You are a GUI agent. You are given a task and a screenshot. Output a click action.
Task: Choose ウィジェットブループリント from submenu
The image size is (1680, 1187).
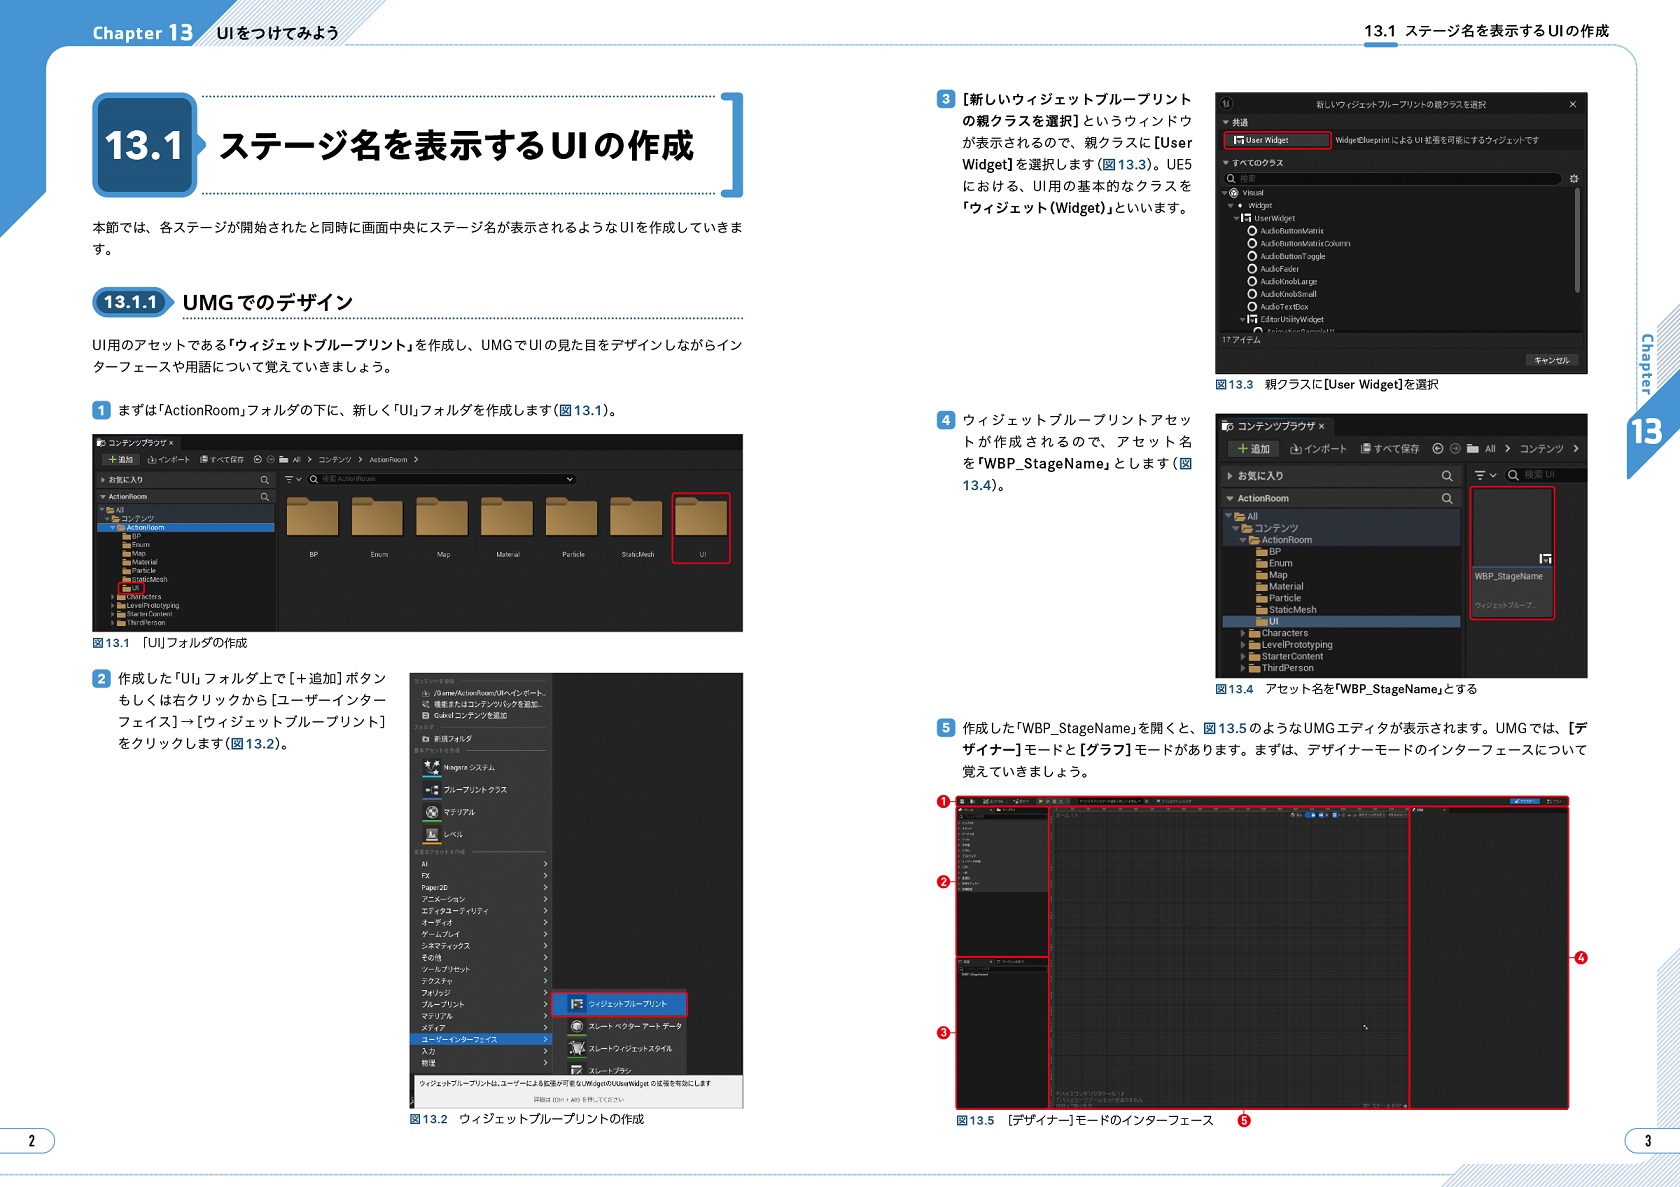pyautogui.click(x=626, y=1004)
